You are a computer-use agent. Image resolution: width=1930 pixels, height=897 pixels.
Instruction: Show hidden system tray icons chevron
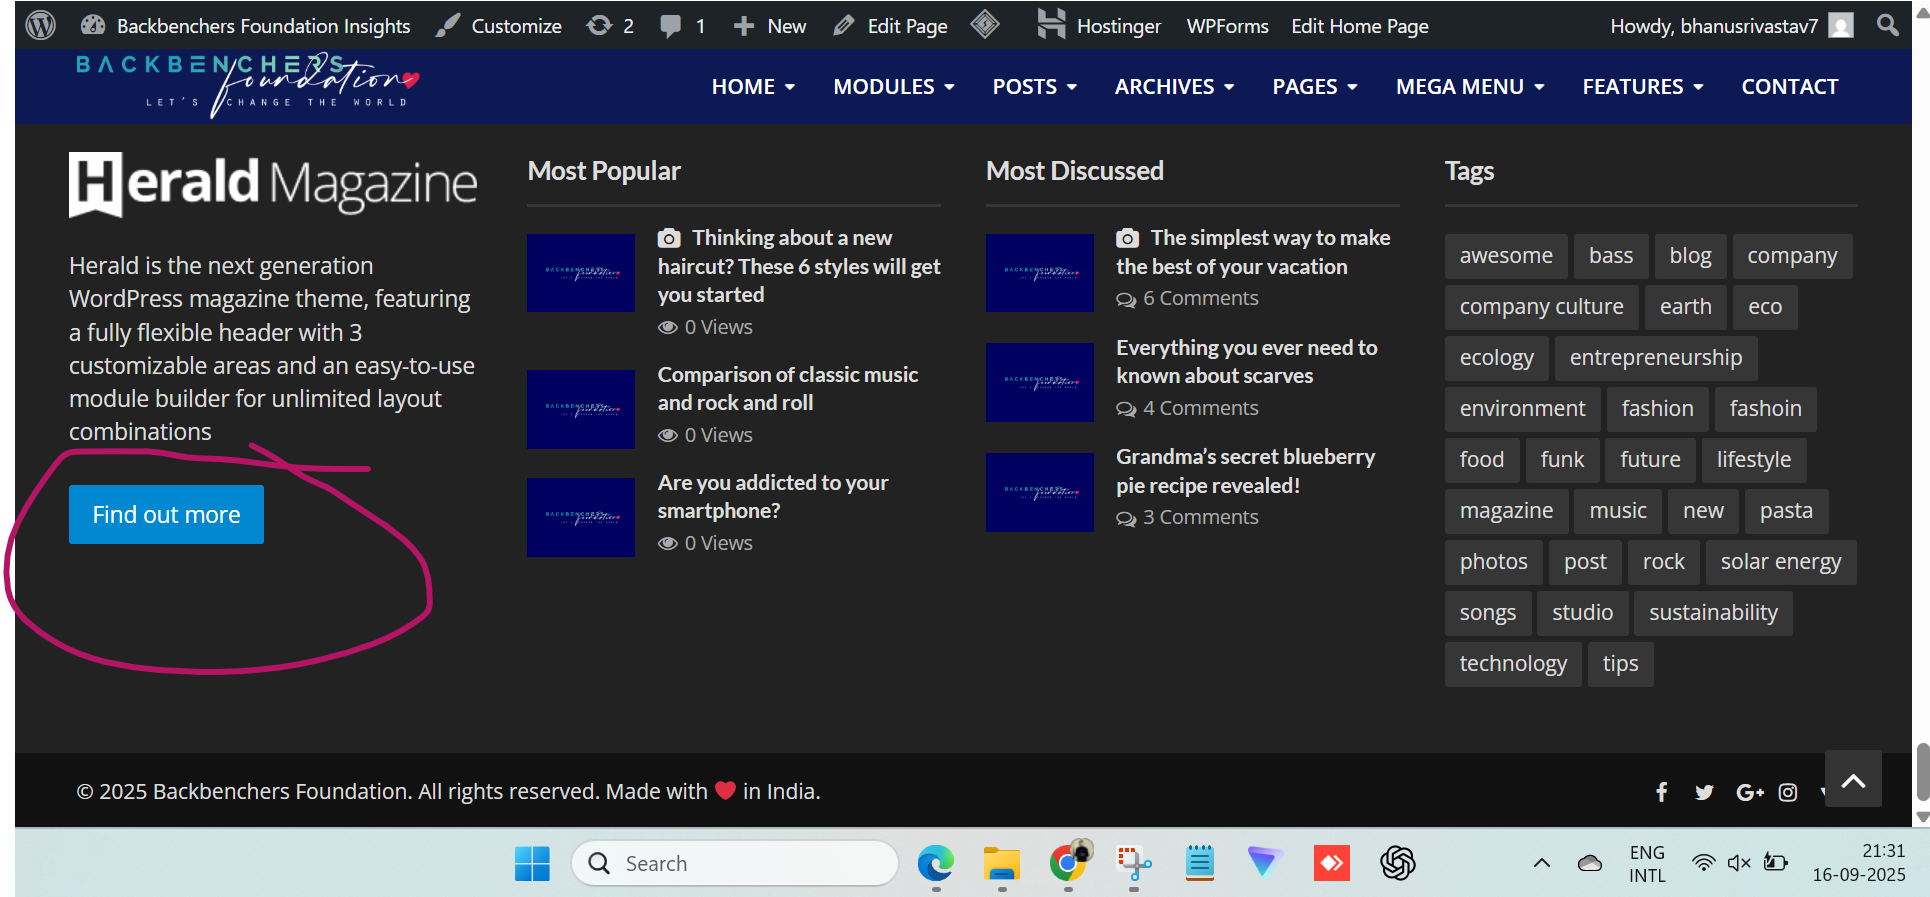coord(1542,863)
